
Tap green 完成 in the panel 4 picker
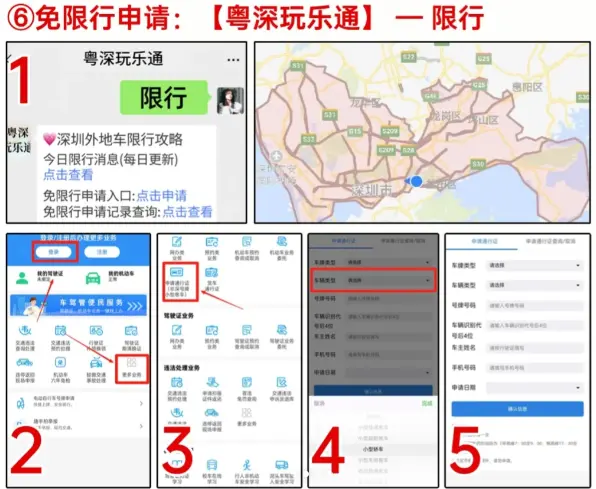pos(427,403)
